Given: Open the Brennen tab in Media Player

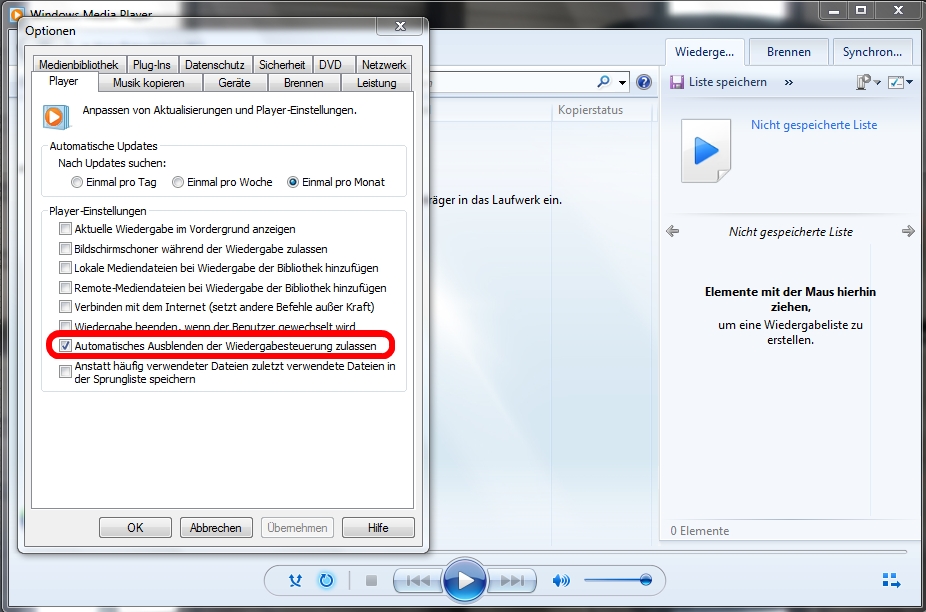Looking at the screenshot, I should click(x=788, y=52).
